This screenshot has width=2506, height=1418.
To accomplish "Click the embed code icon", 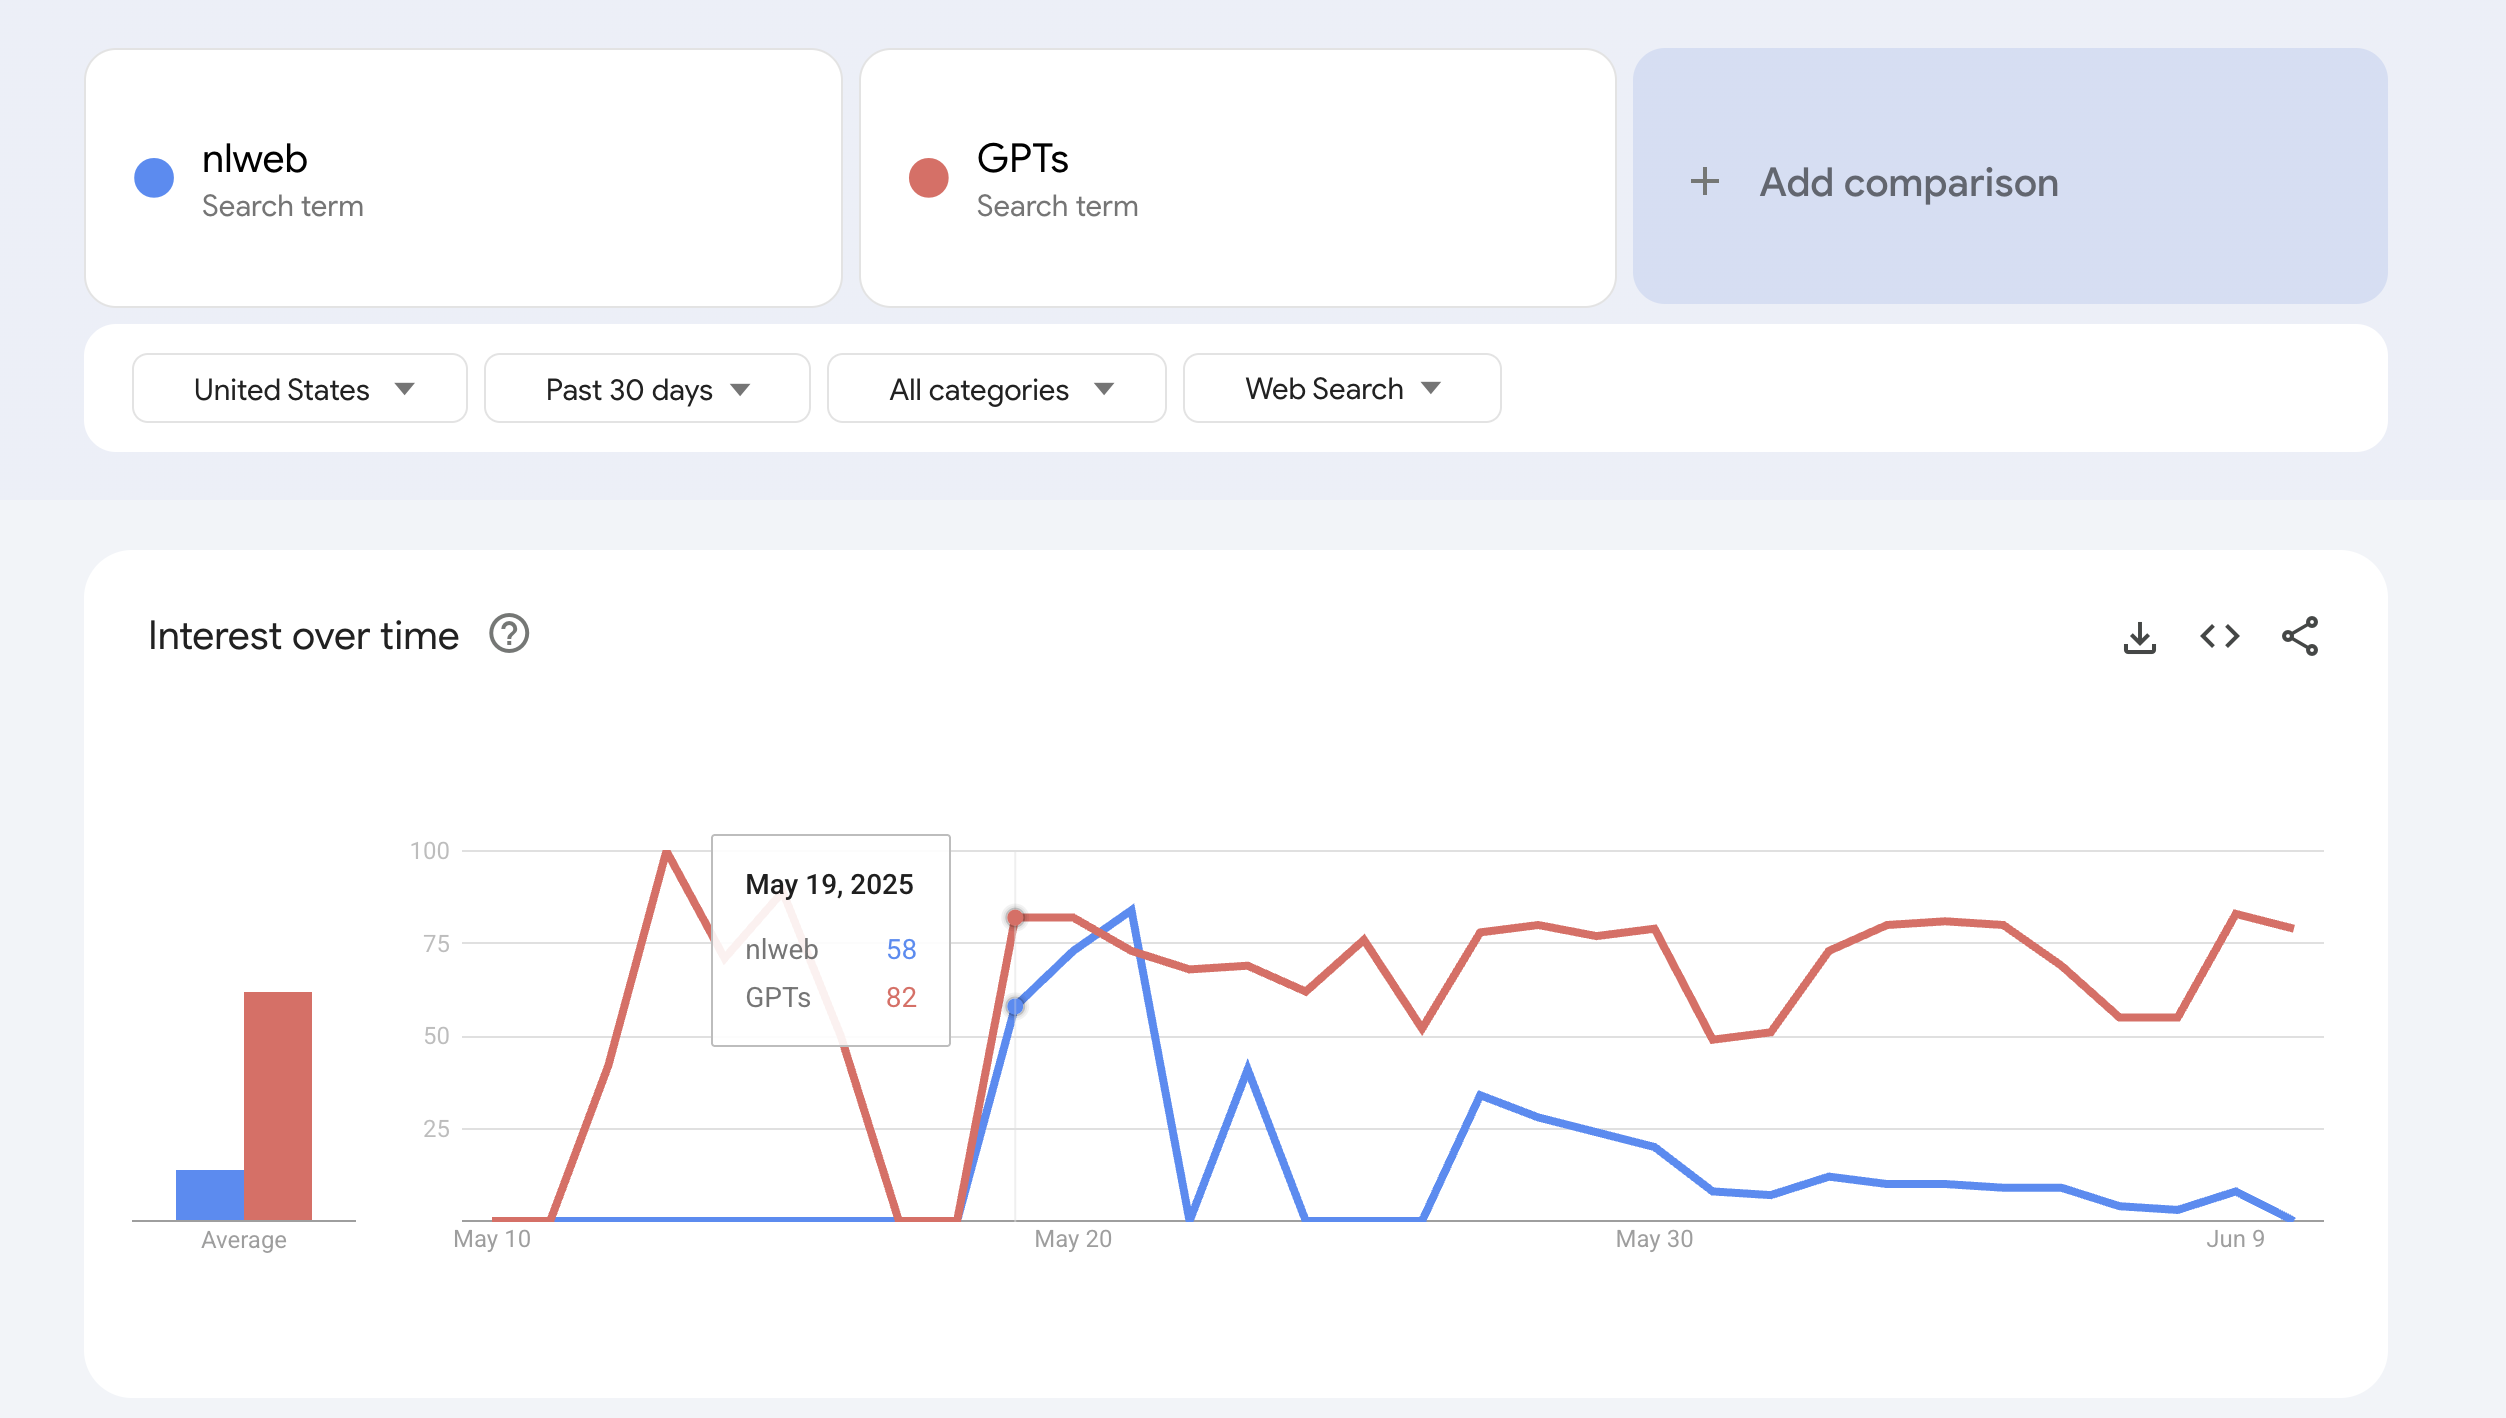I will pyautogui.click(x=2219, y=636).
